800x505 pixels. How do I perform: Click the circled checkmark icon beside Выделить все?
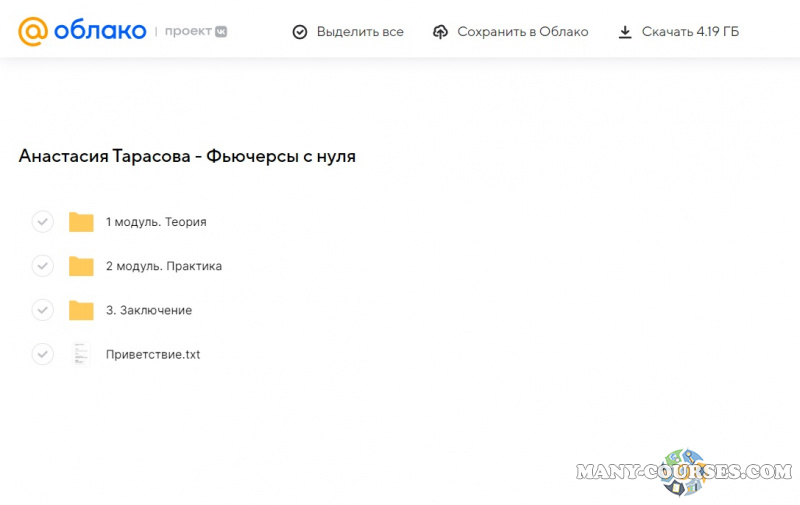point(300,32)
